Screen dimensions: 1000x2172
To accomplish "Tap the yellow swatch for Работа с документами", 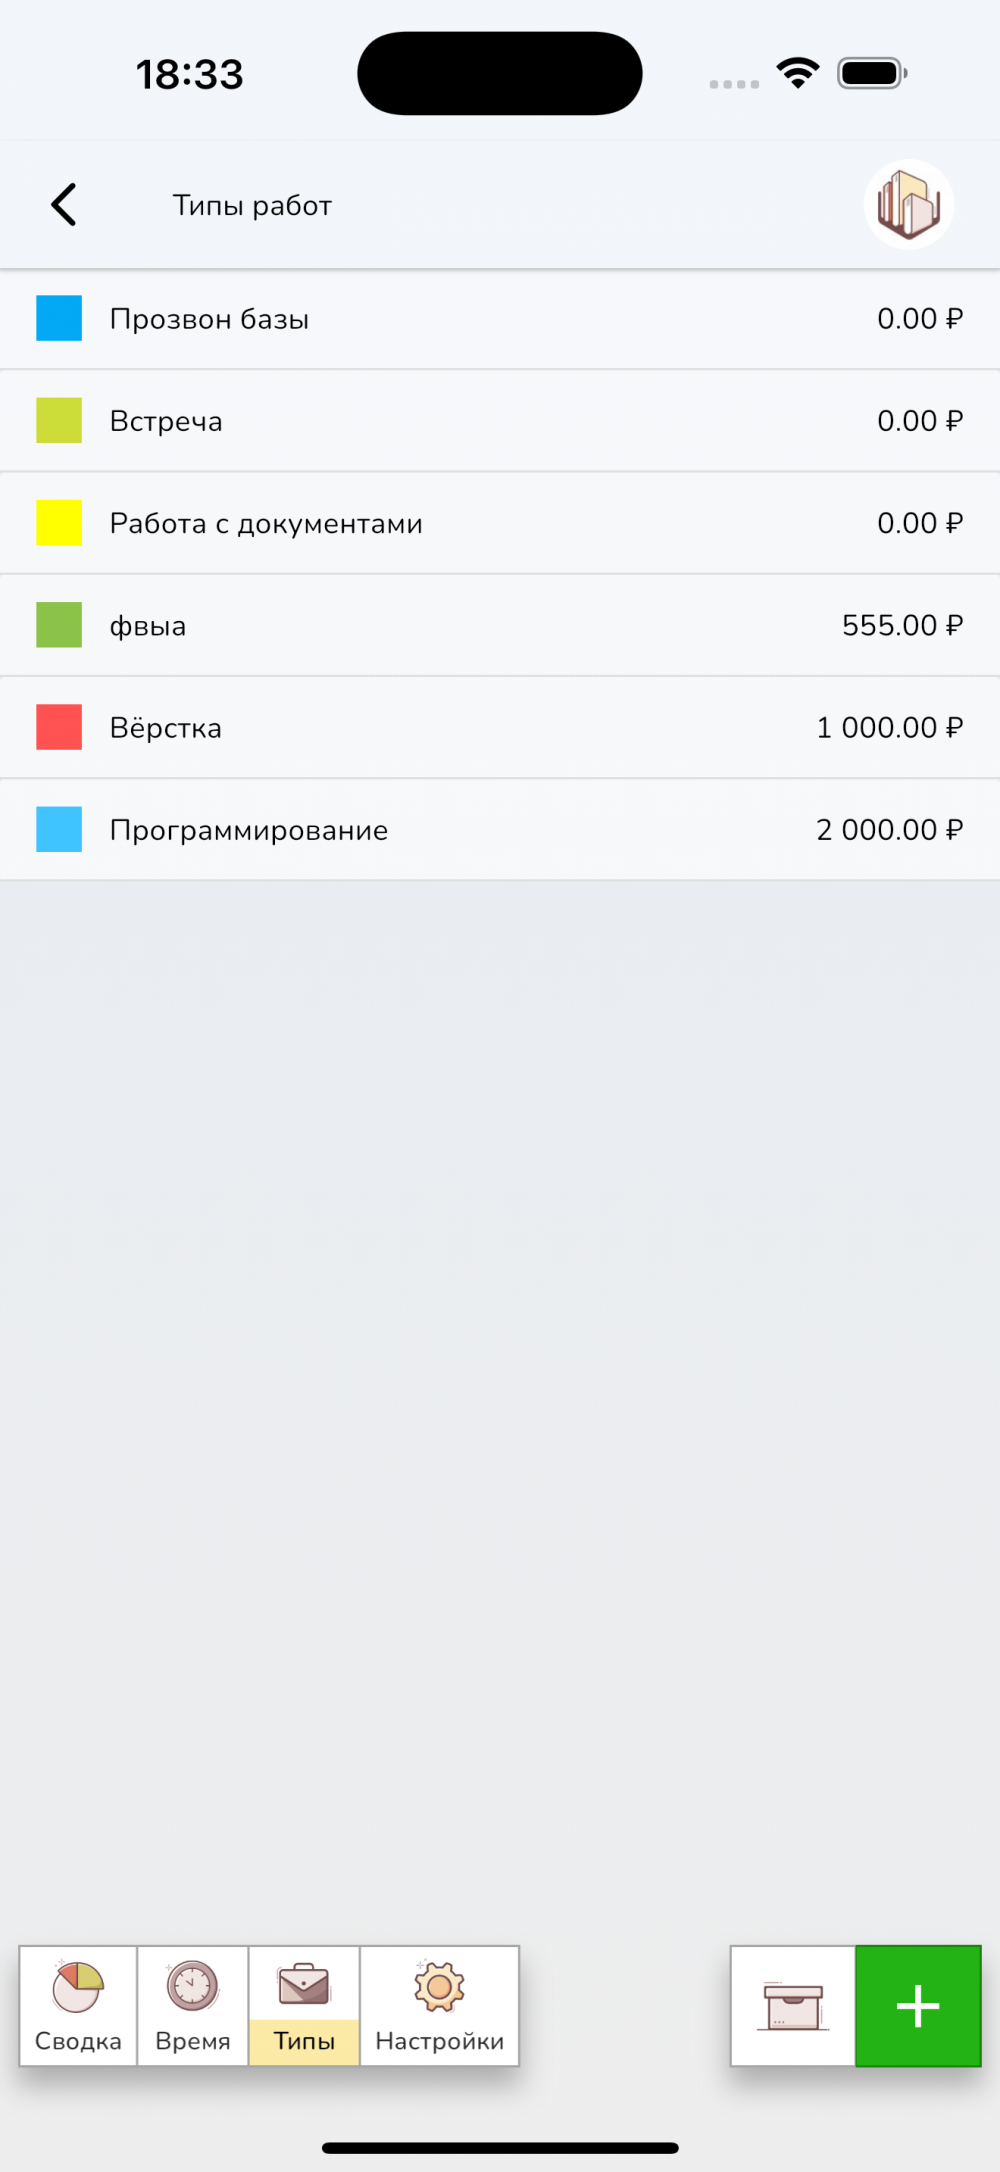I will tap(59, 523).
